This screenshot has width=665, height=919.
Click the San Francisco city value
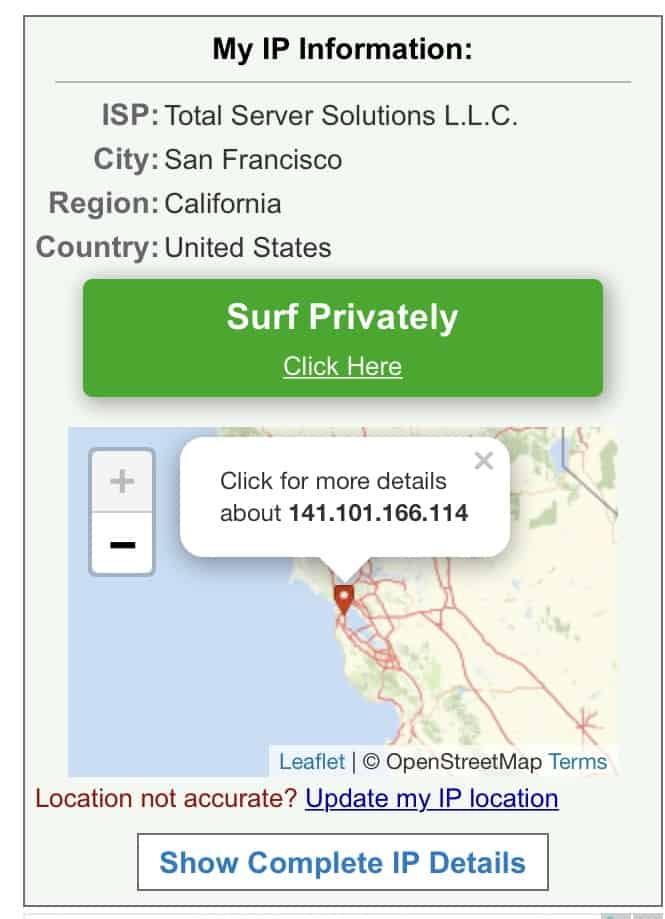coord(253,159)
